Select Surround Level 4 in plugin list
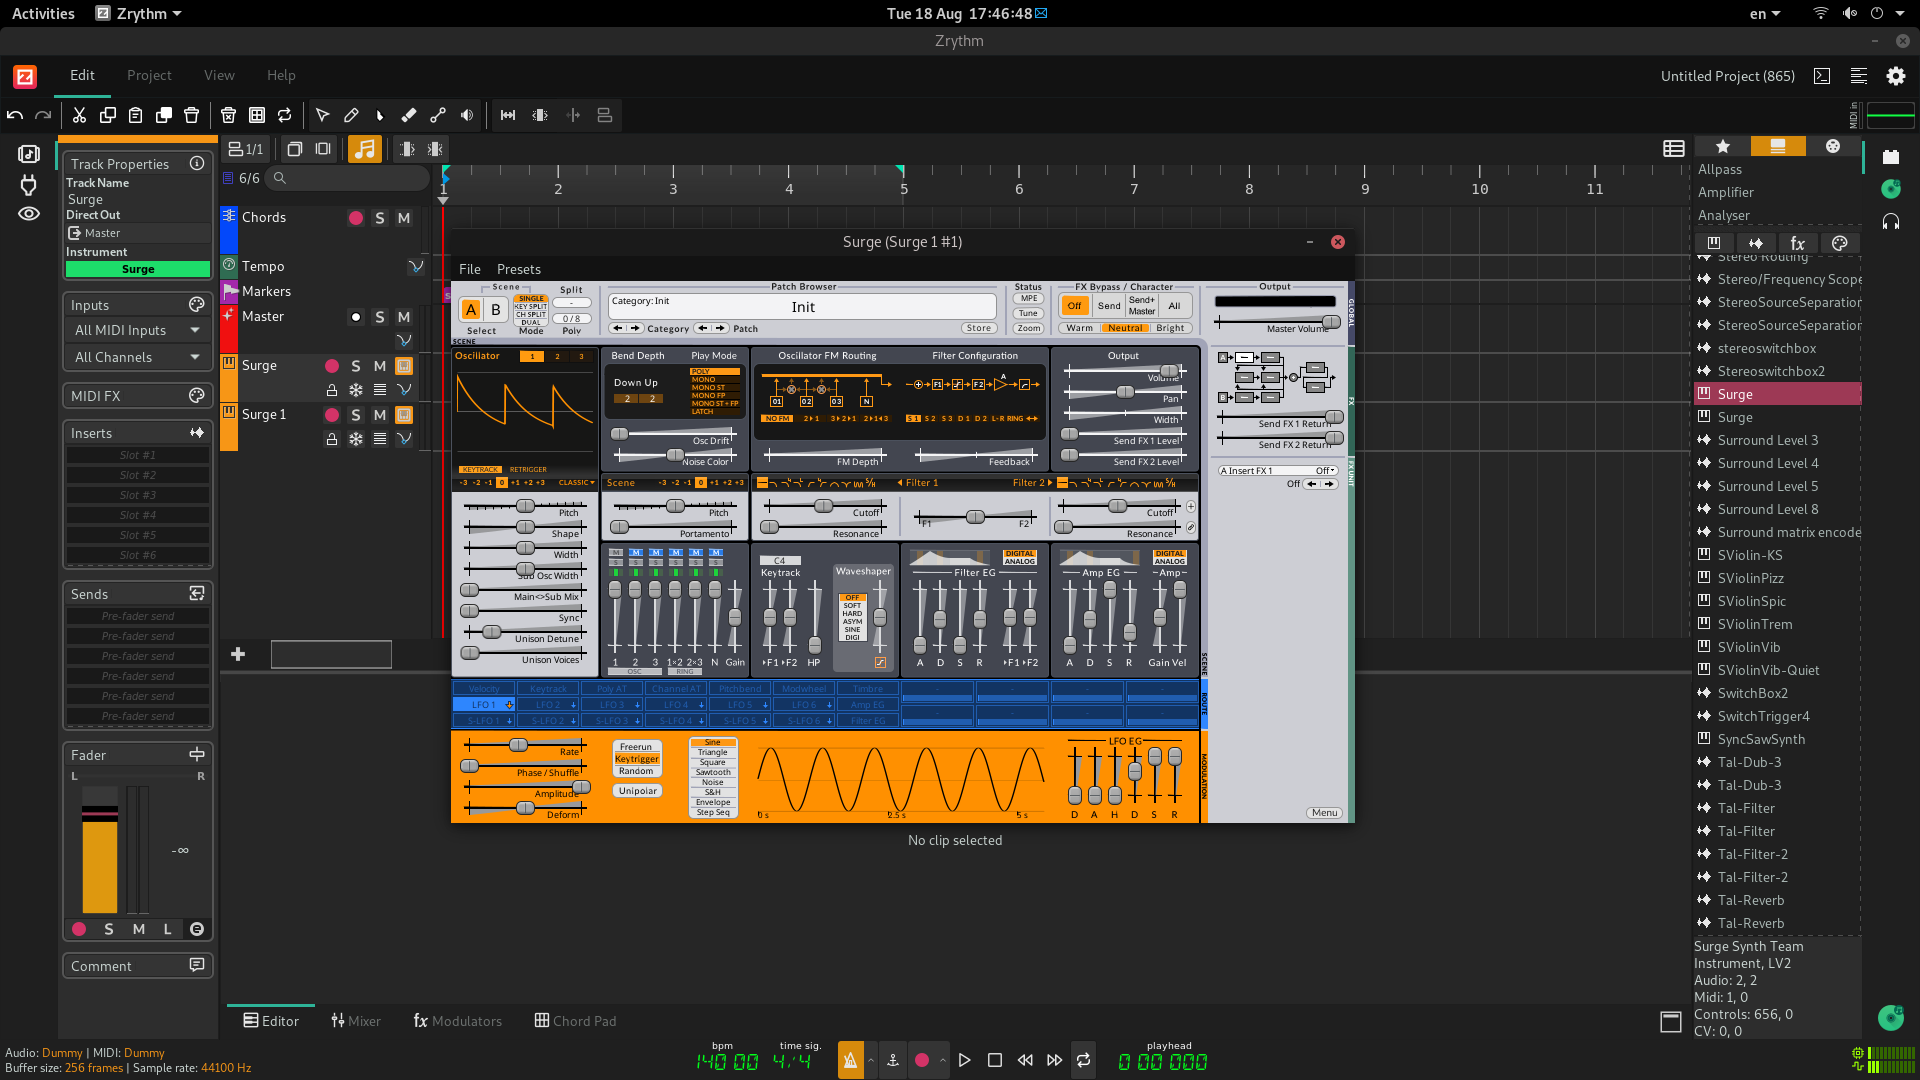Screen dimensions: 1920x1080 pyautogui.click(x=1767, y=463)
